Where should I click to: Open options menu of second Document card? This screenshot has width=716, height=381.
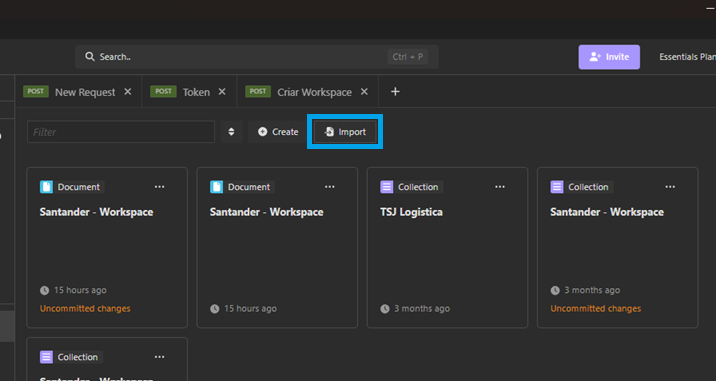click(330, 187)
